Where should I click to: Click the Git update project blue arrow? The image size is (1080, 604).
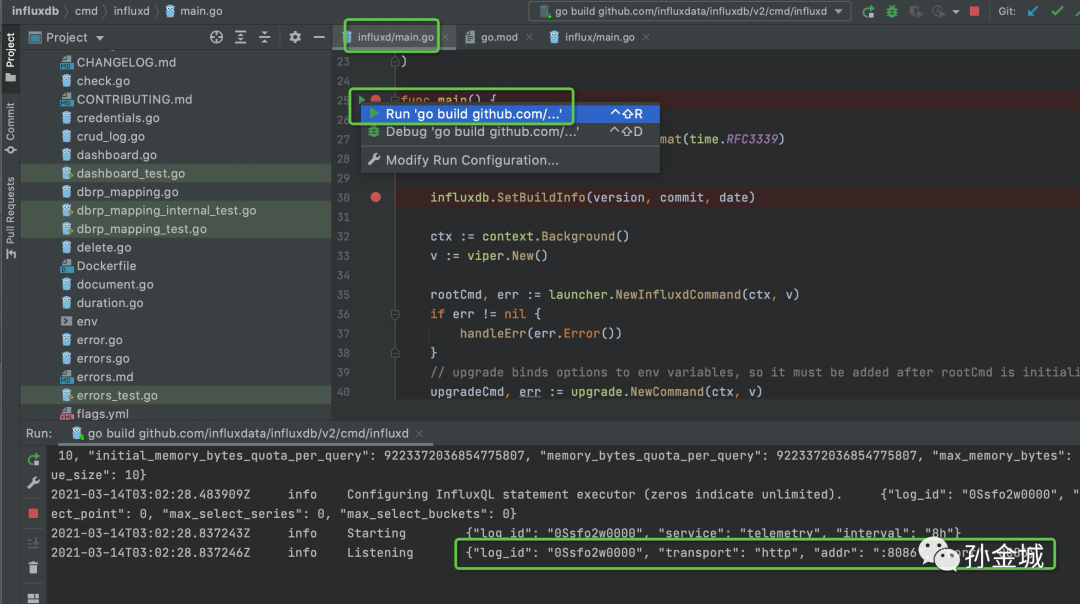point(1033,12)
